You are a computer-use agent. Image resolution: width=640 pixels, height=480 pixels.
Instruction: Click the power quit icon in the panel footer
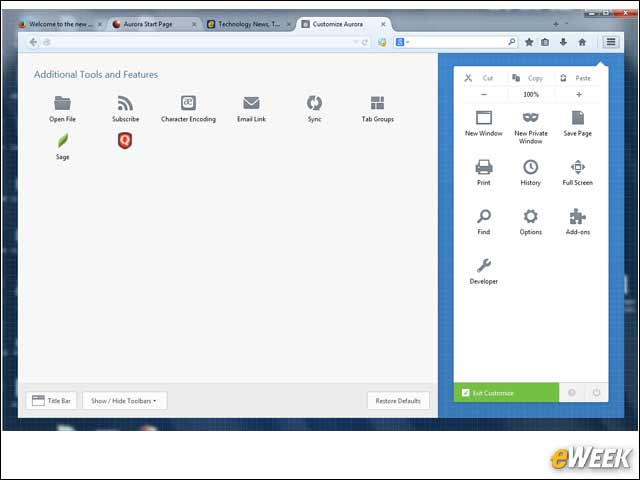596,393
